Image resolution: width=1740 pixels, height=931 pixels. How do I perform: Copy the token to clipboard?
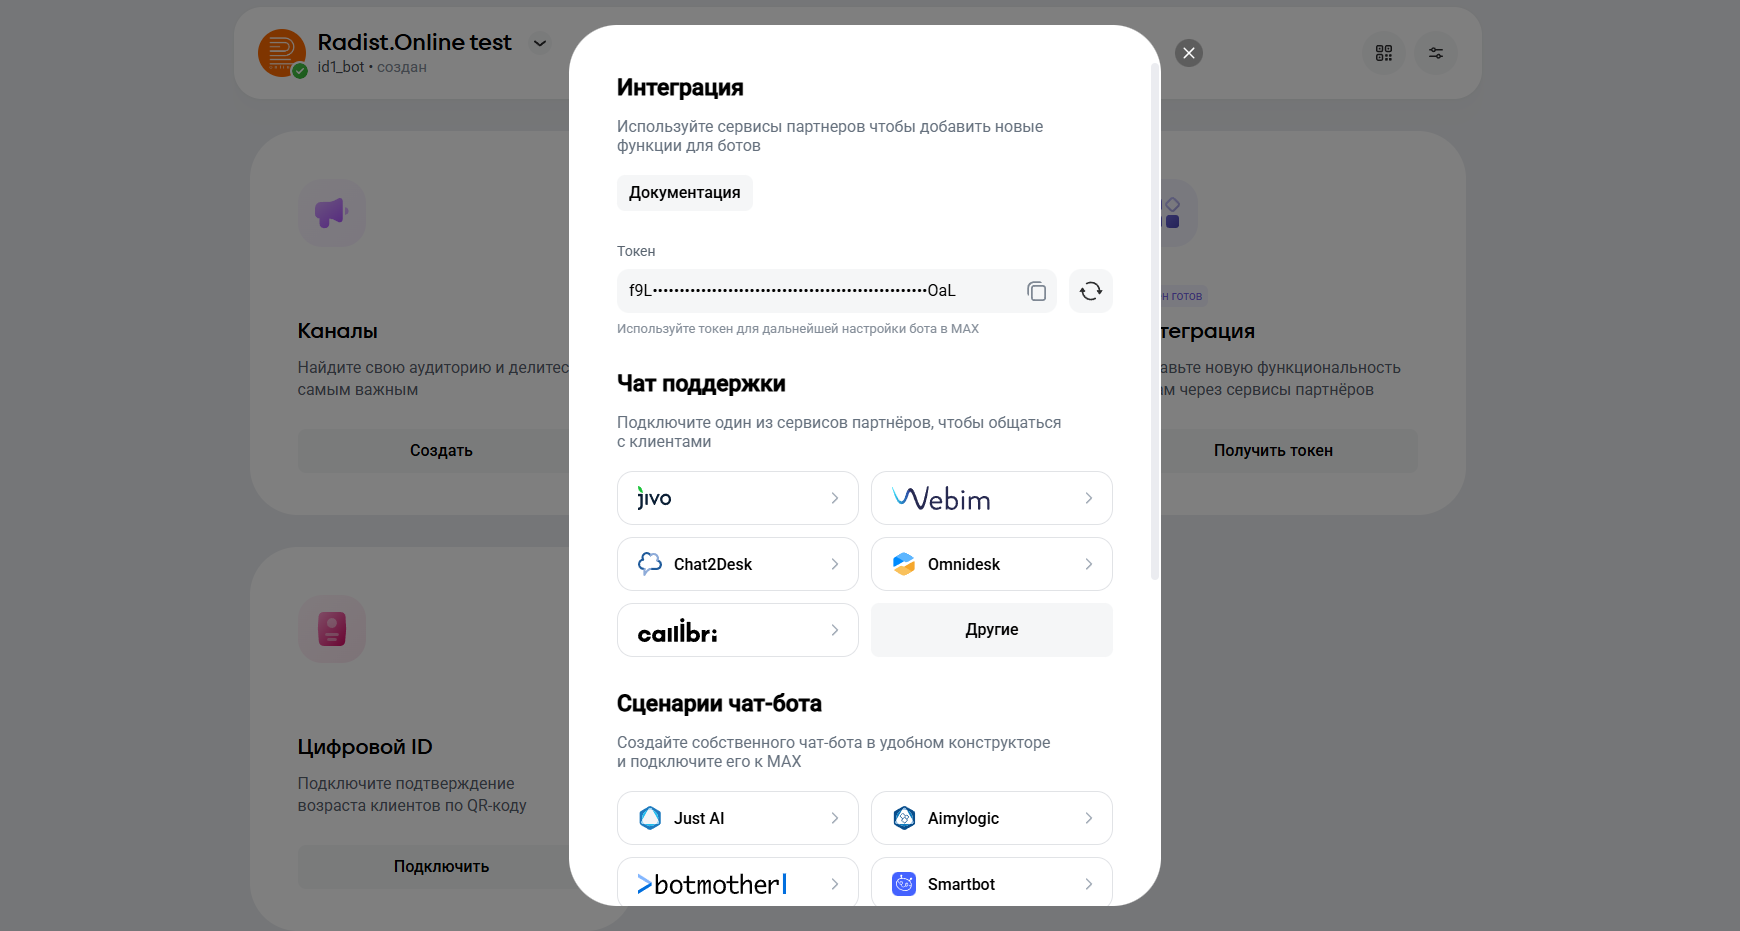(1036, 291)
